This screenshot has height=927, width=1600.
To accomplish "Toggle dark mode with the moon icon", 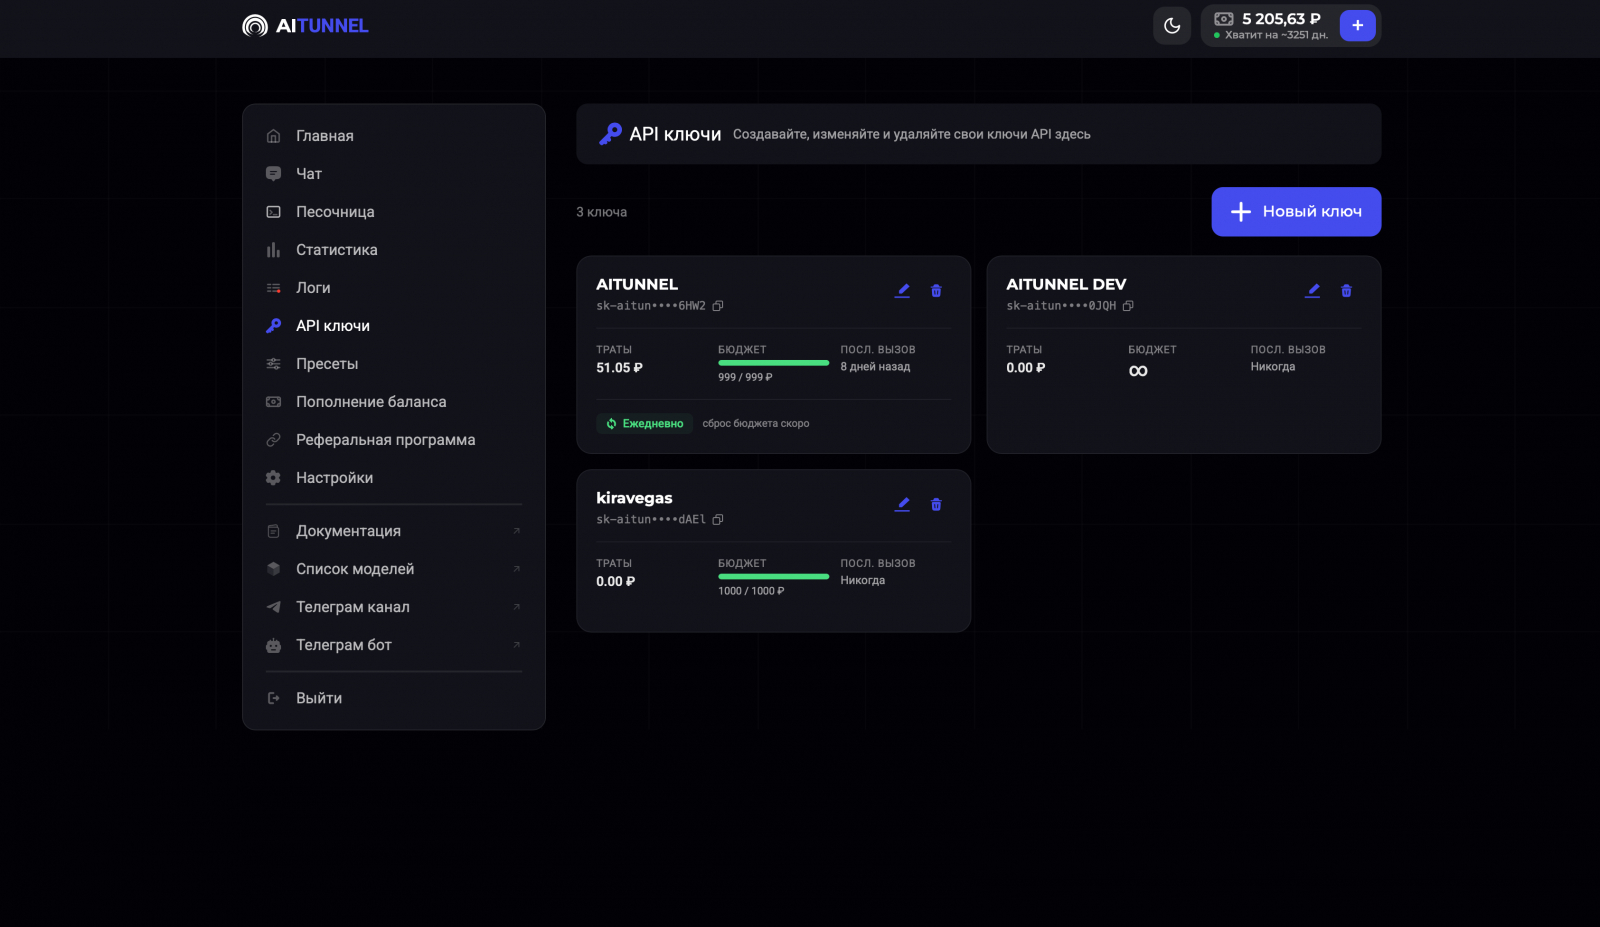I will (1172, 26).
